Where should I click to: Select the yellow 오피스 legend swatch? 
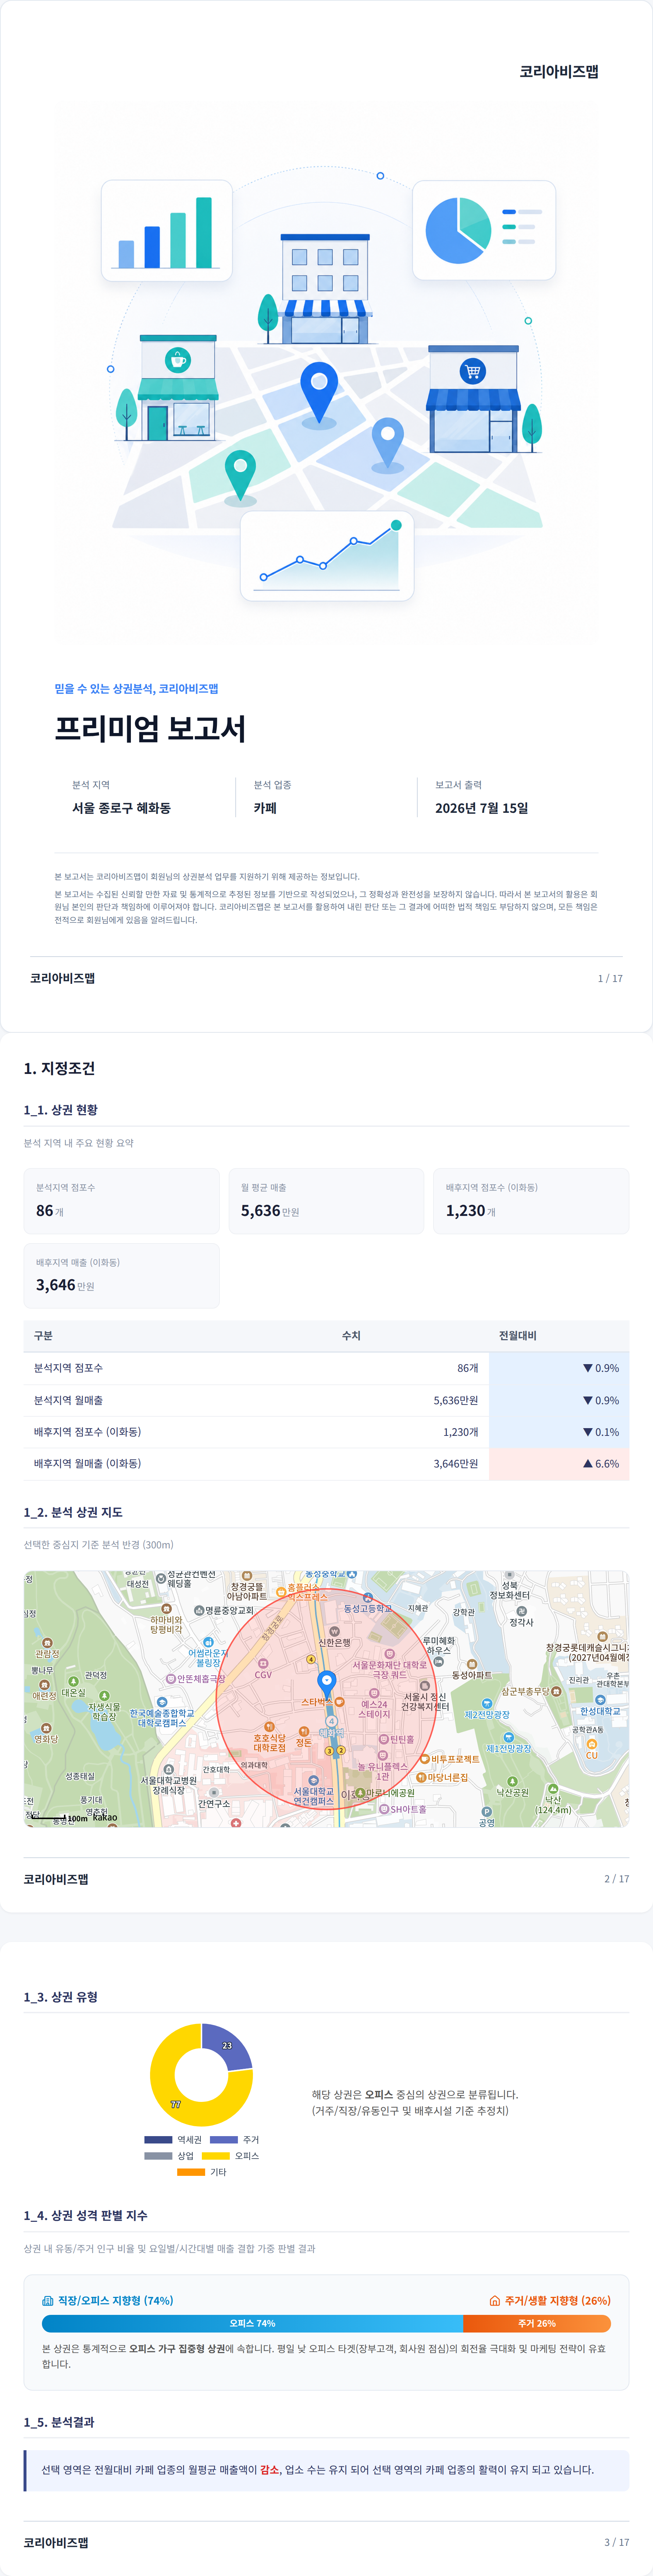click(x=216, y=2155)
